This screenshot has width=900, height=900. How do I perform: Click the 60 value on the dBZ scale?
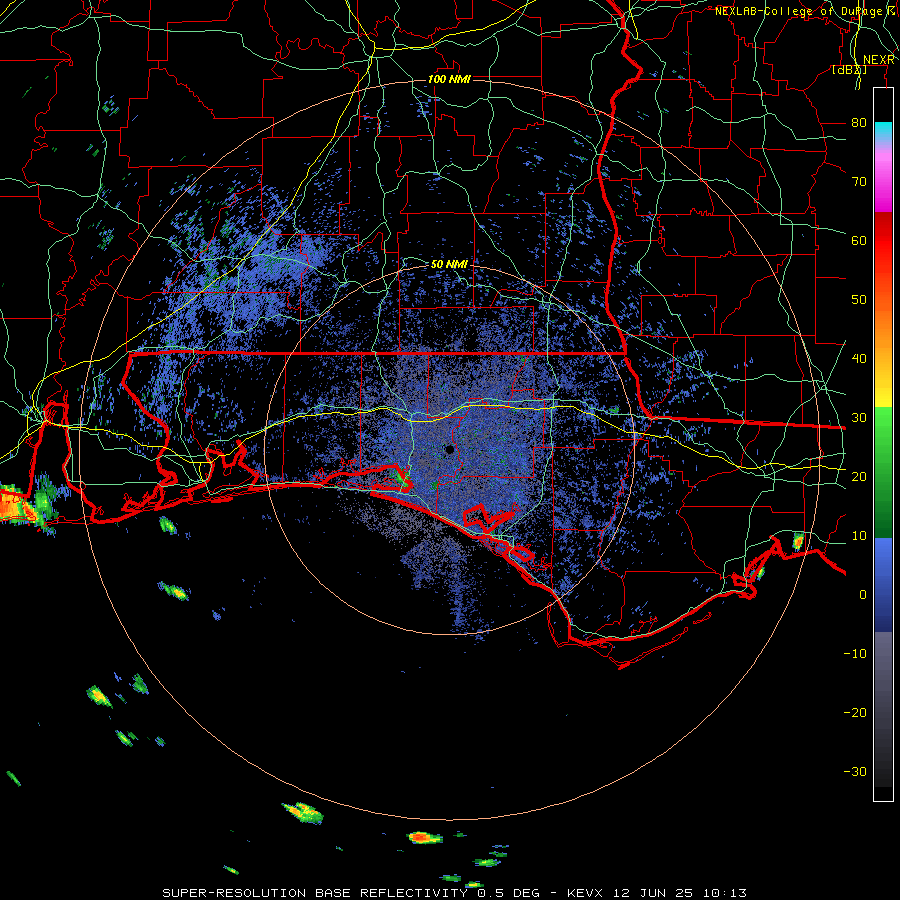pyautogui.click(x=859, y=240)
